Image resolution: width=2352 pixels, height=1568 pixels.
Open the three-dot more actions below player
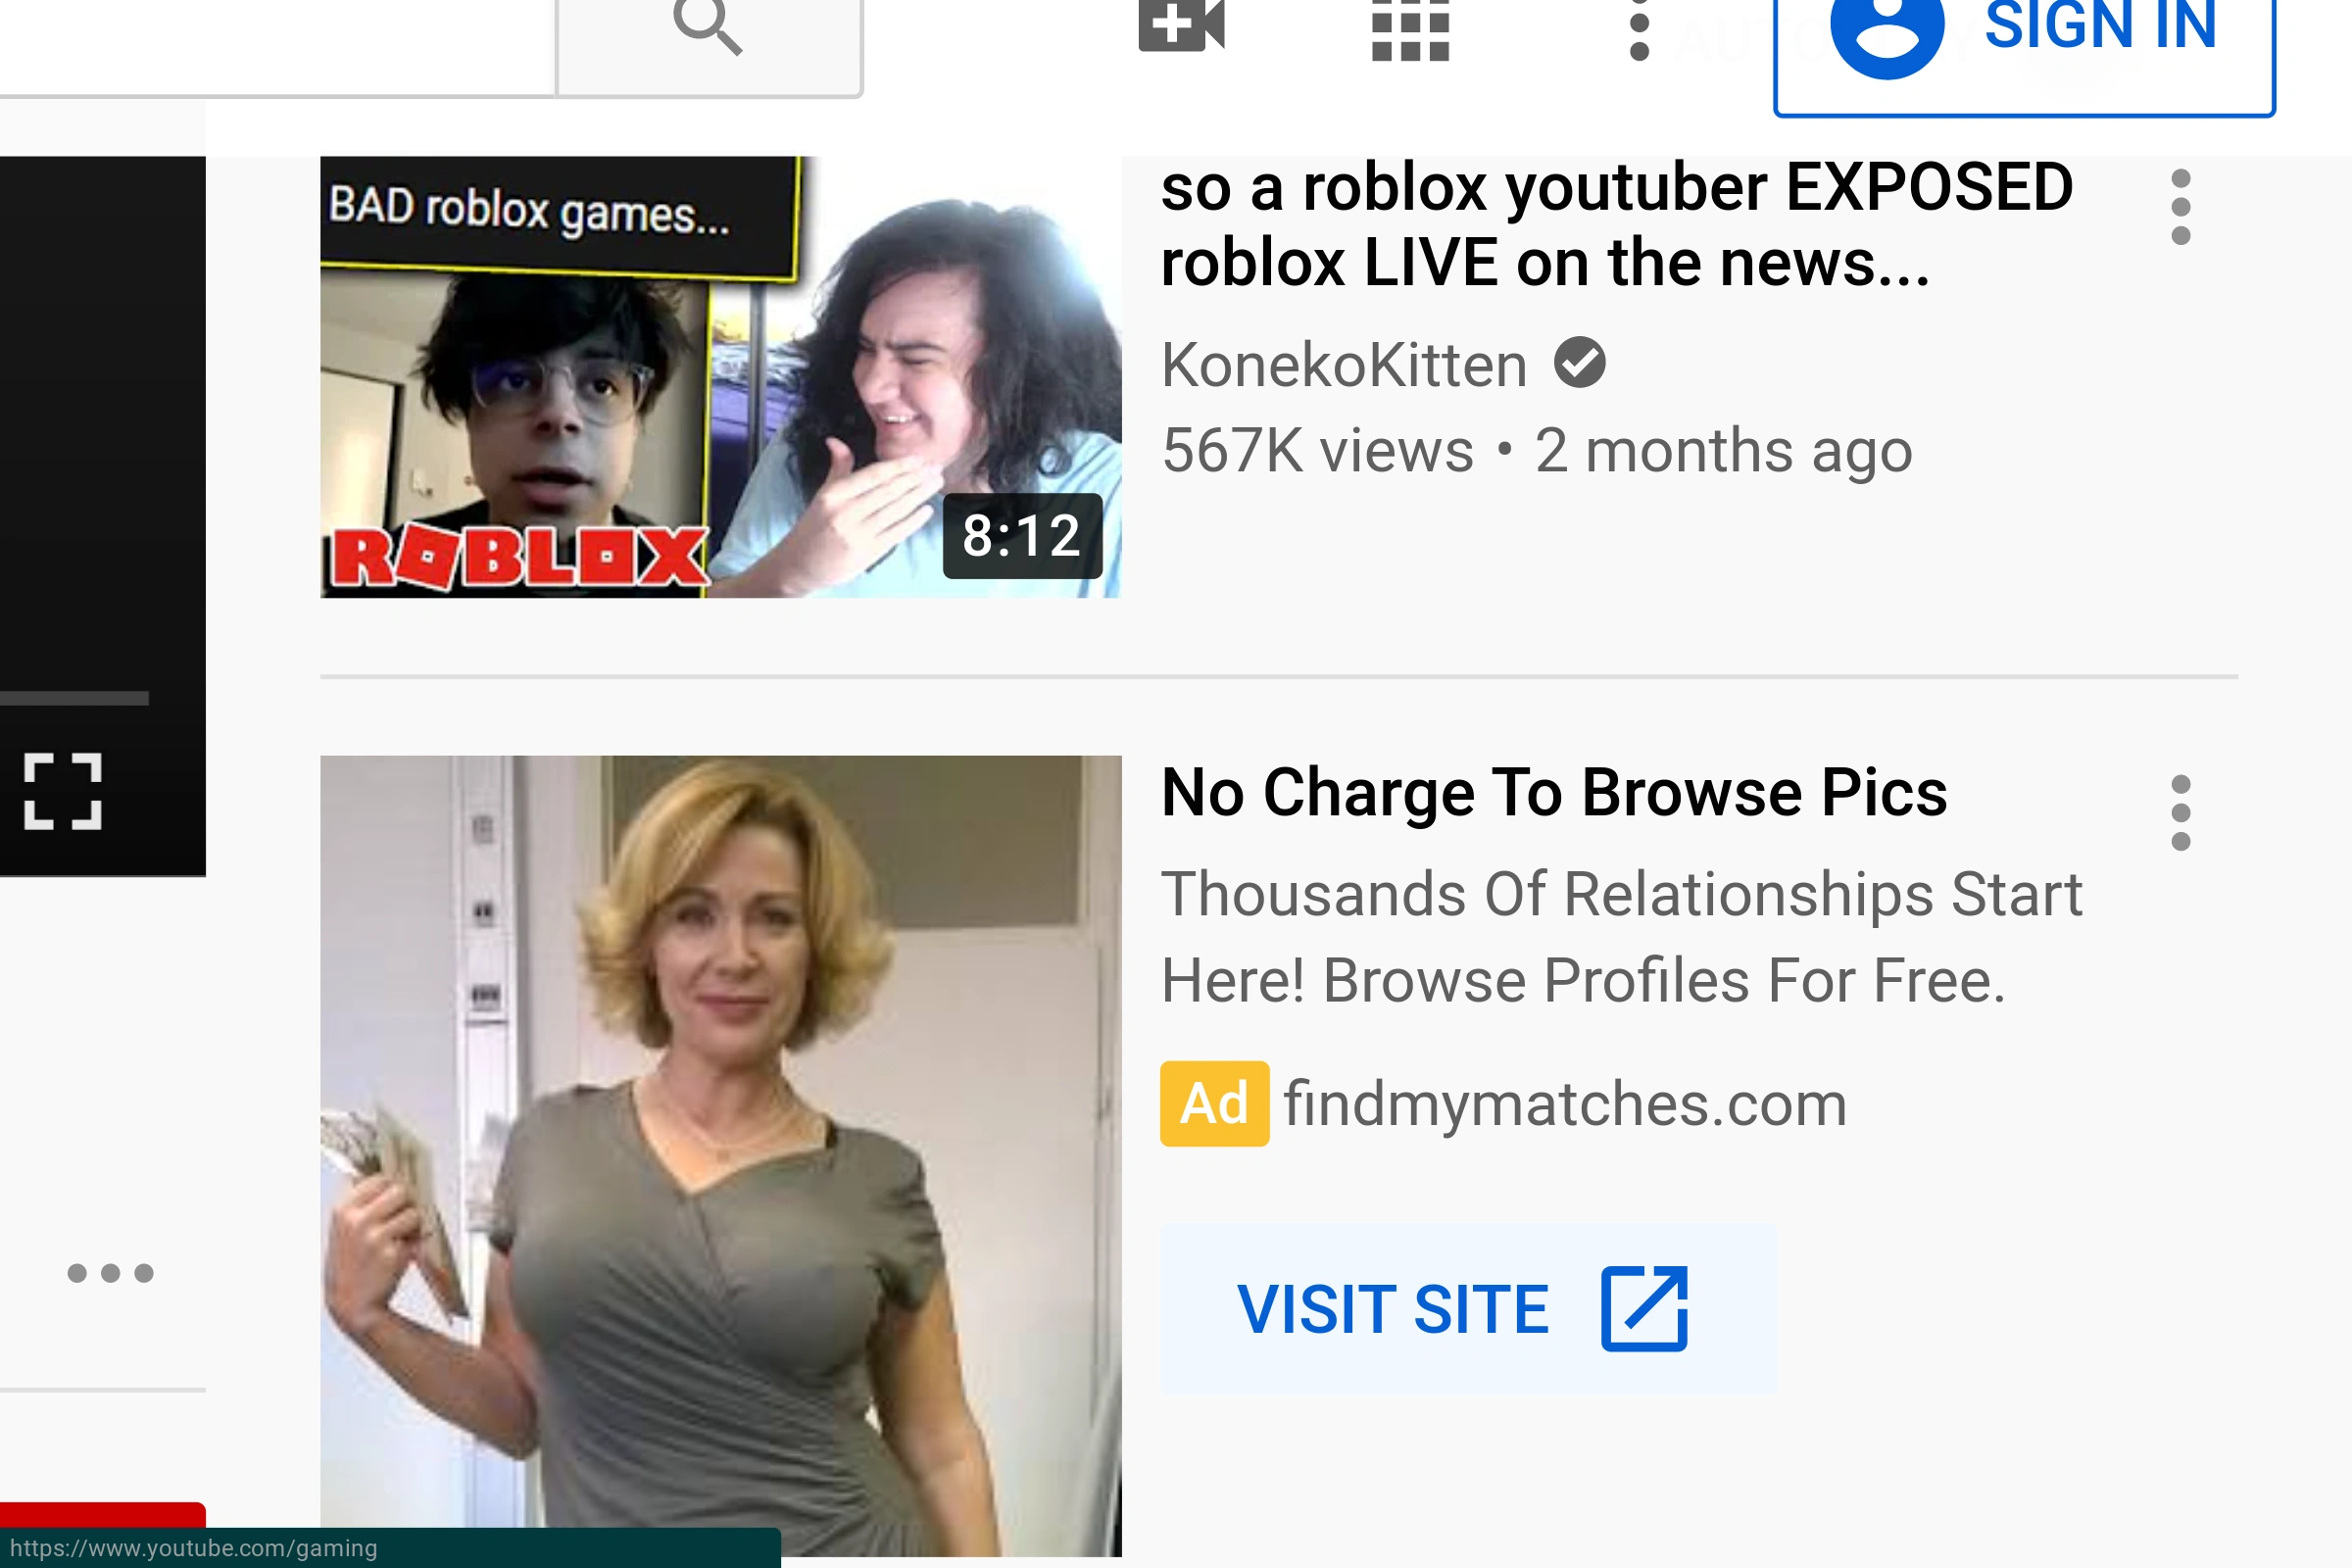coord(110,1273)
